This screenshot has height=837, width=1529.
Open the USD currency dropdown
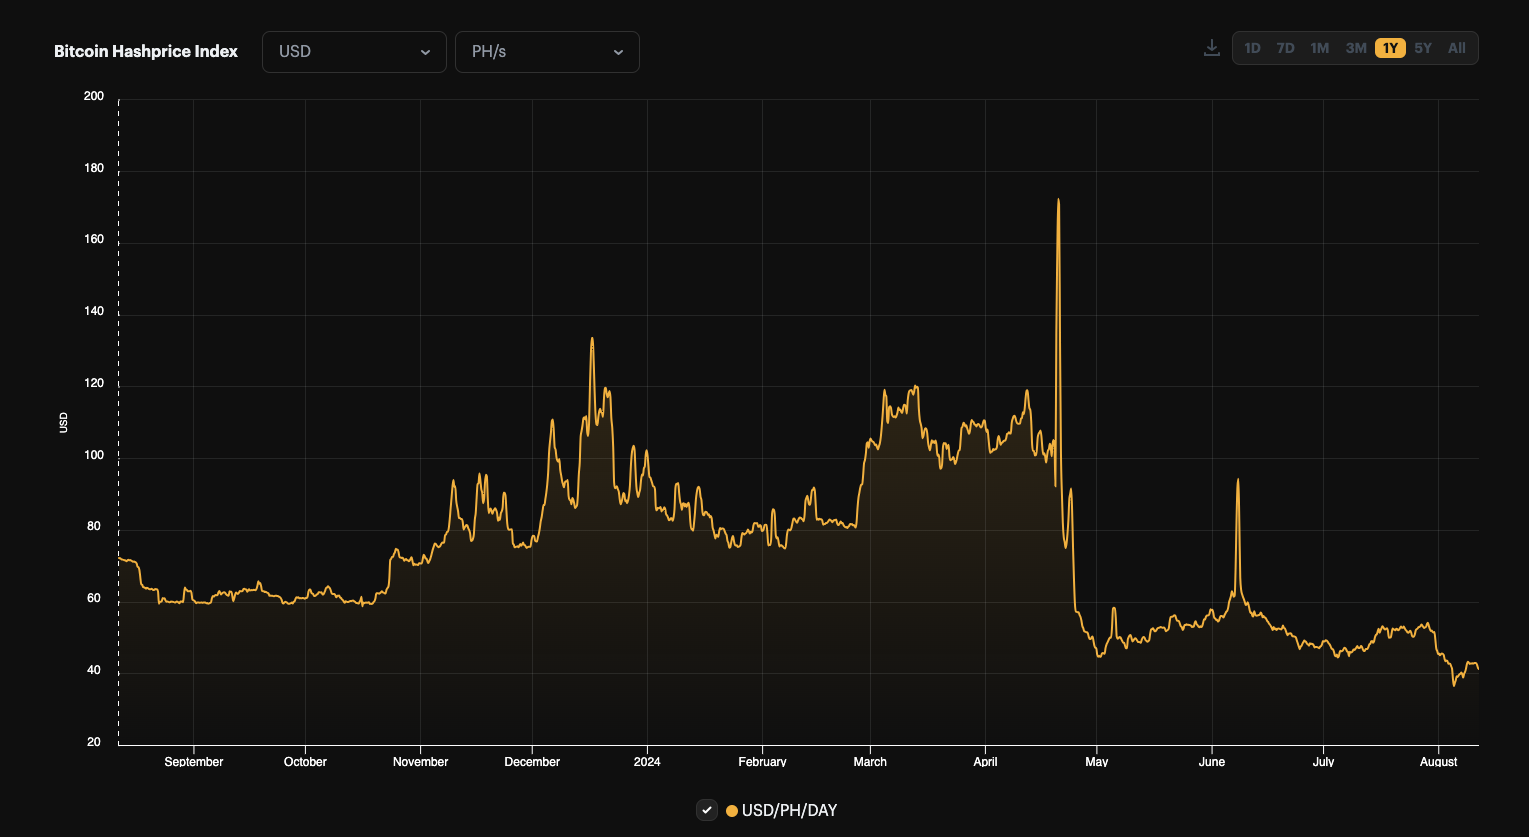(x=354, y=52)
